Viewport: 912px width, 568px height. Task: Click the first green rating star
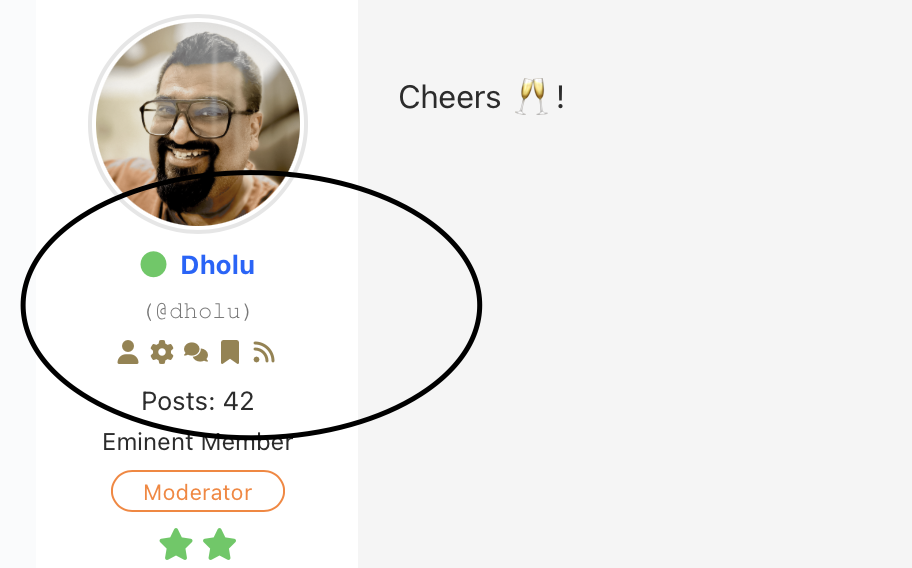[176, 544]
